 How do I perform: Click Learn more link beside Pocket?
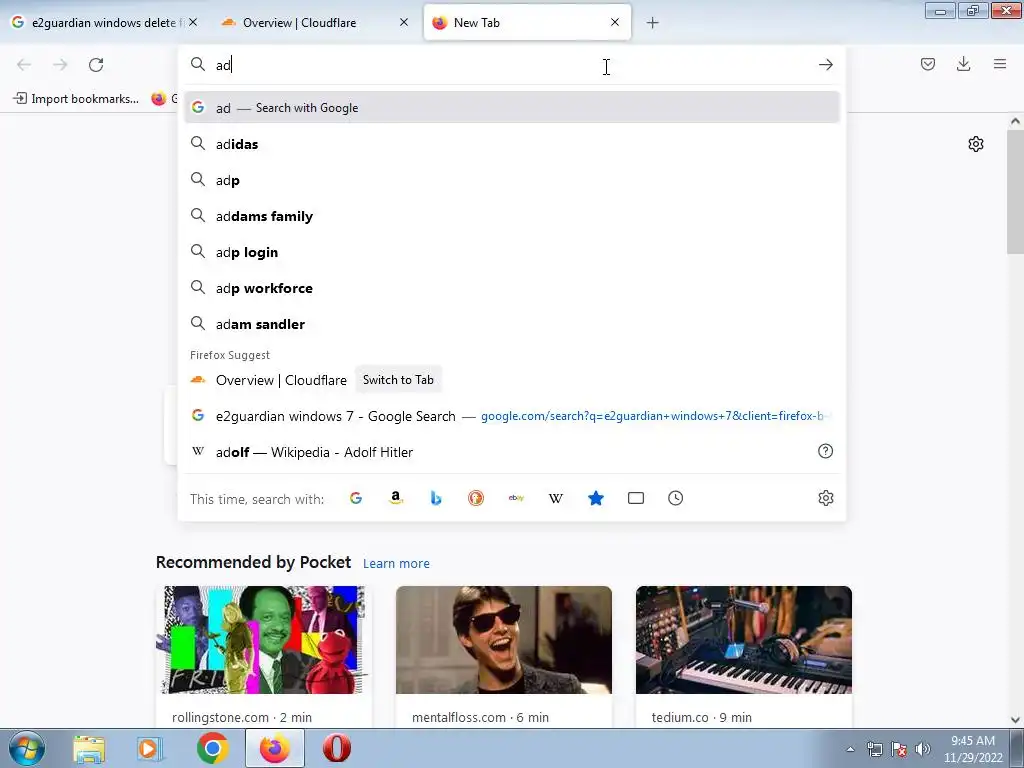[x=396, y=564]
